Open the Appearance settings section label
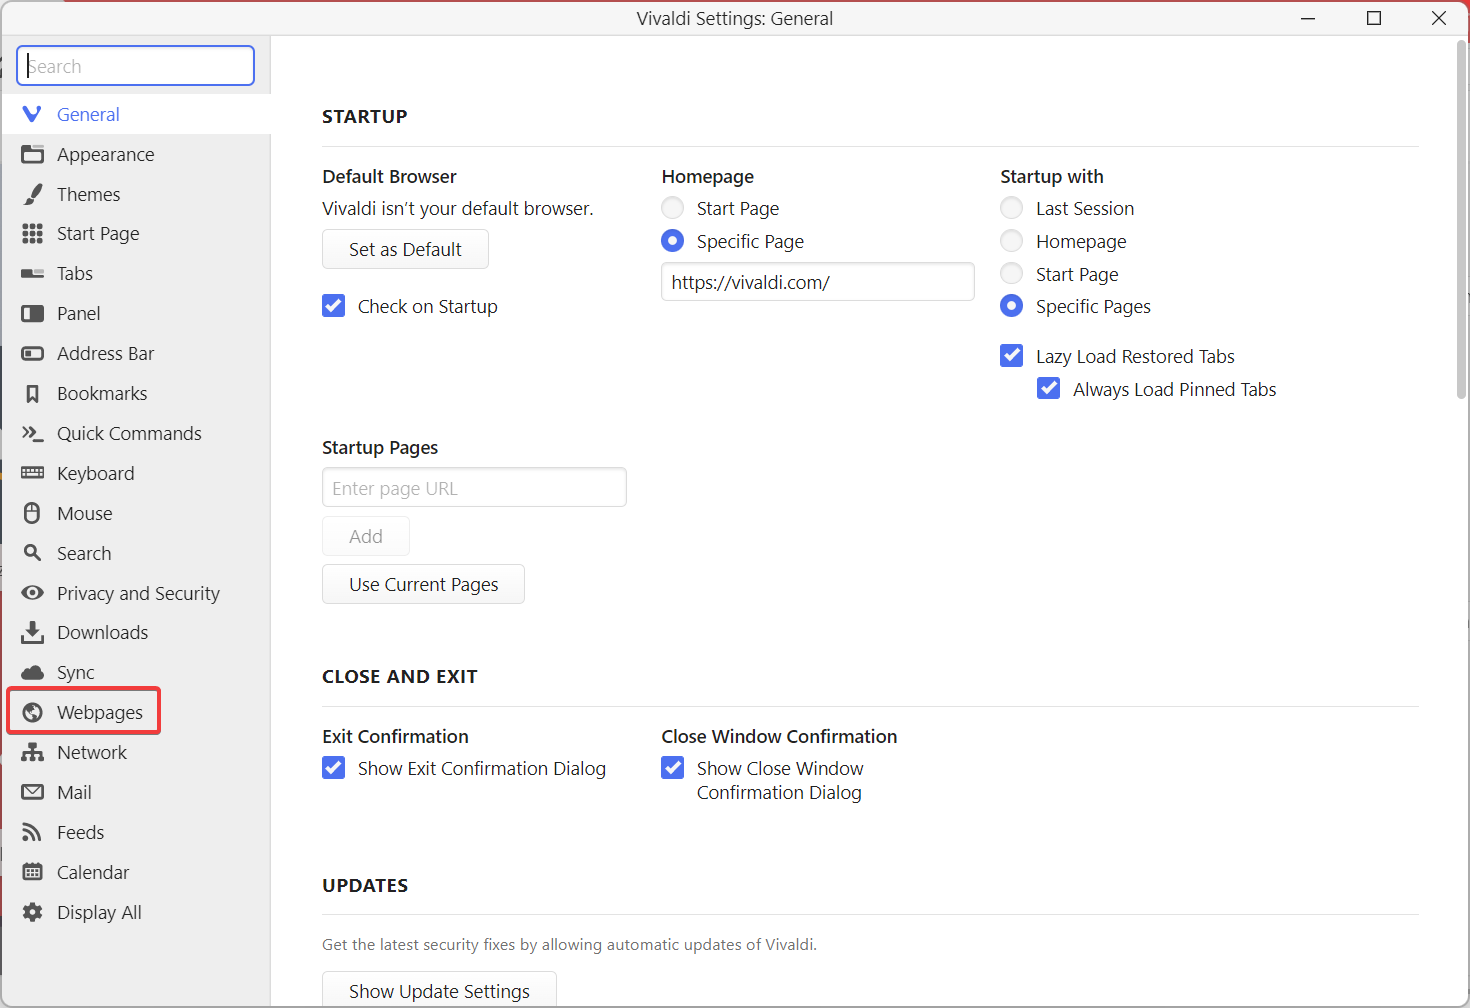This screenshot has height=1008, width=1470. [x=106, y=154]
